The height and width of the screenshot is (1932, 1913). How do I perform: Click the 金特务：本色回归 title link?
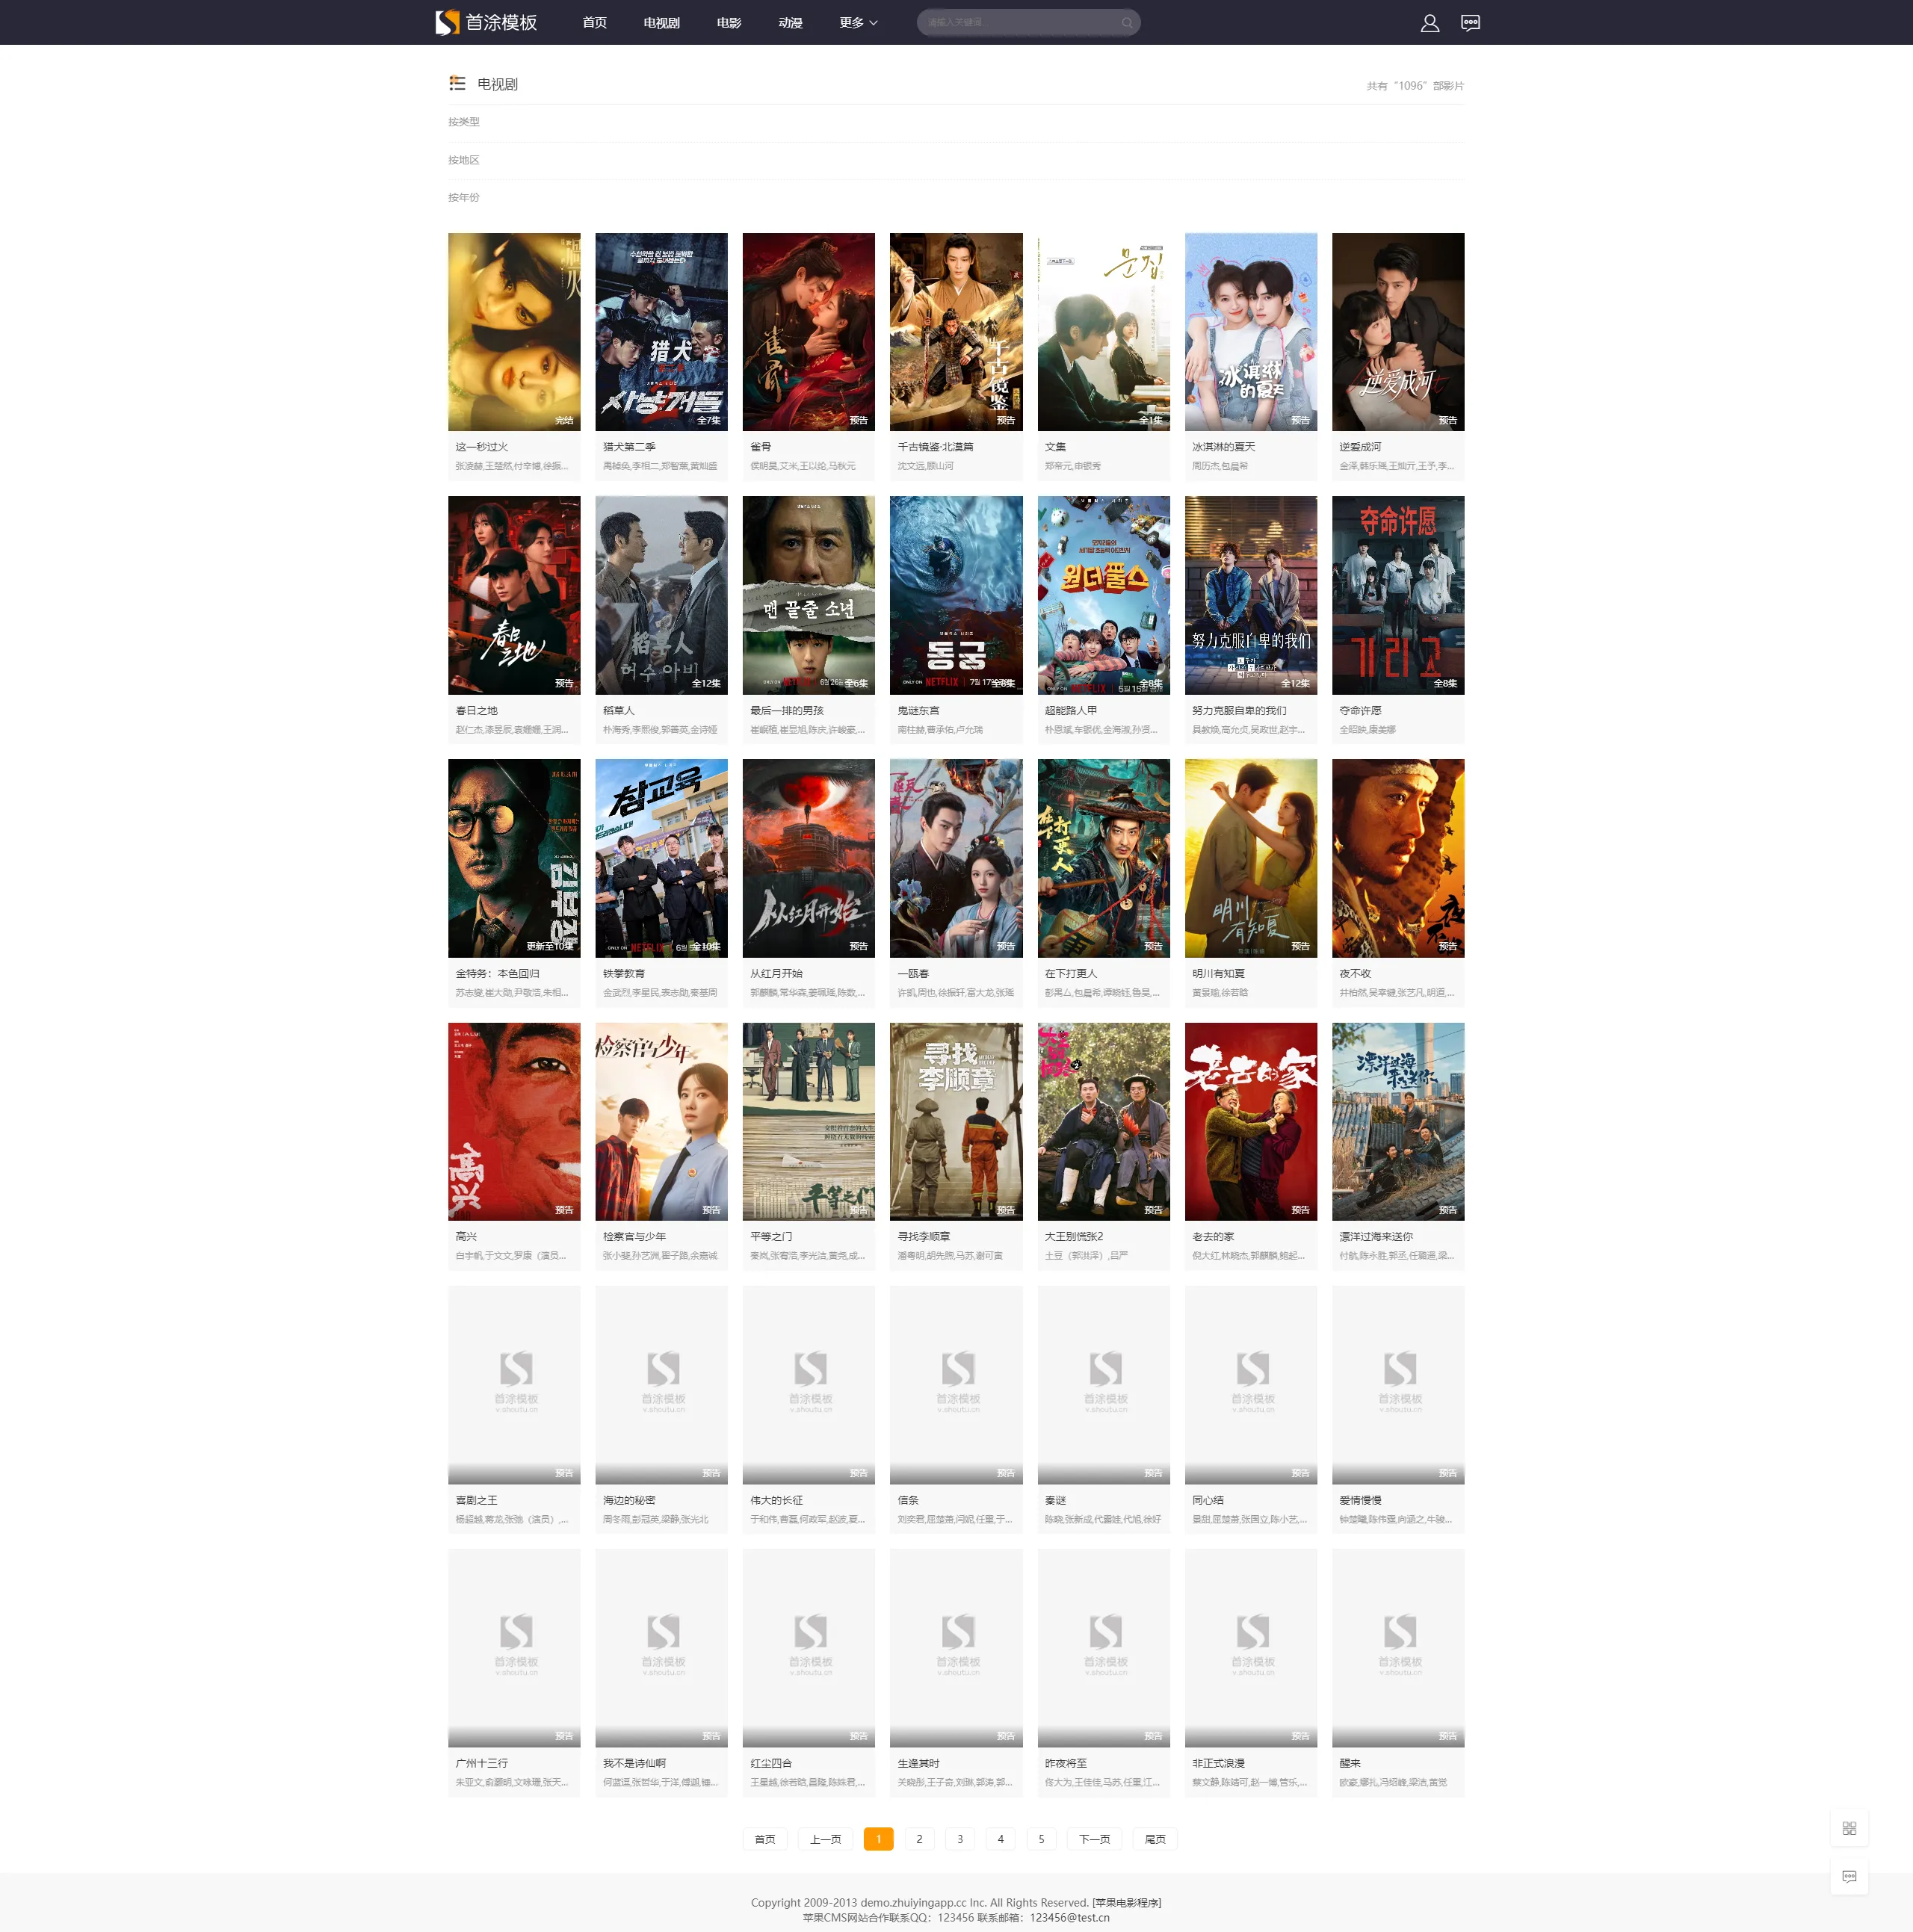point(498,973)
